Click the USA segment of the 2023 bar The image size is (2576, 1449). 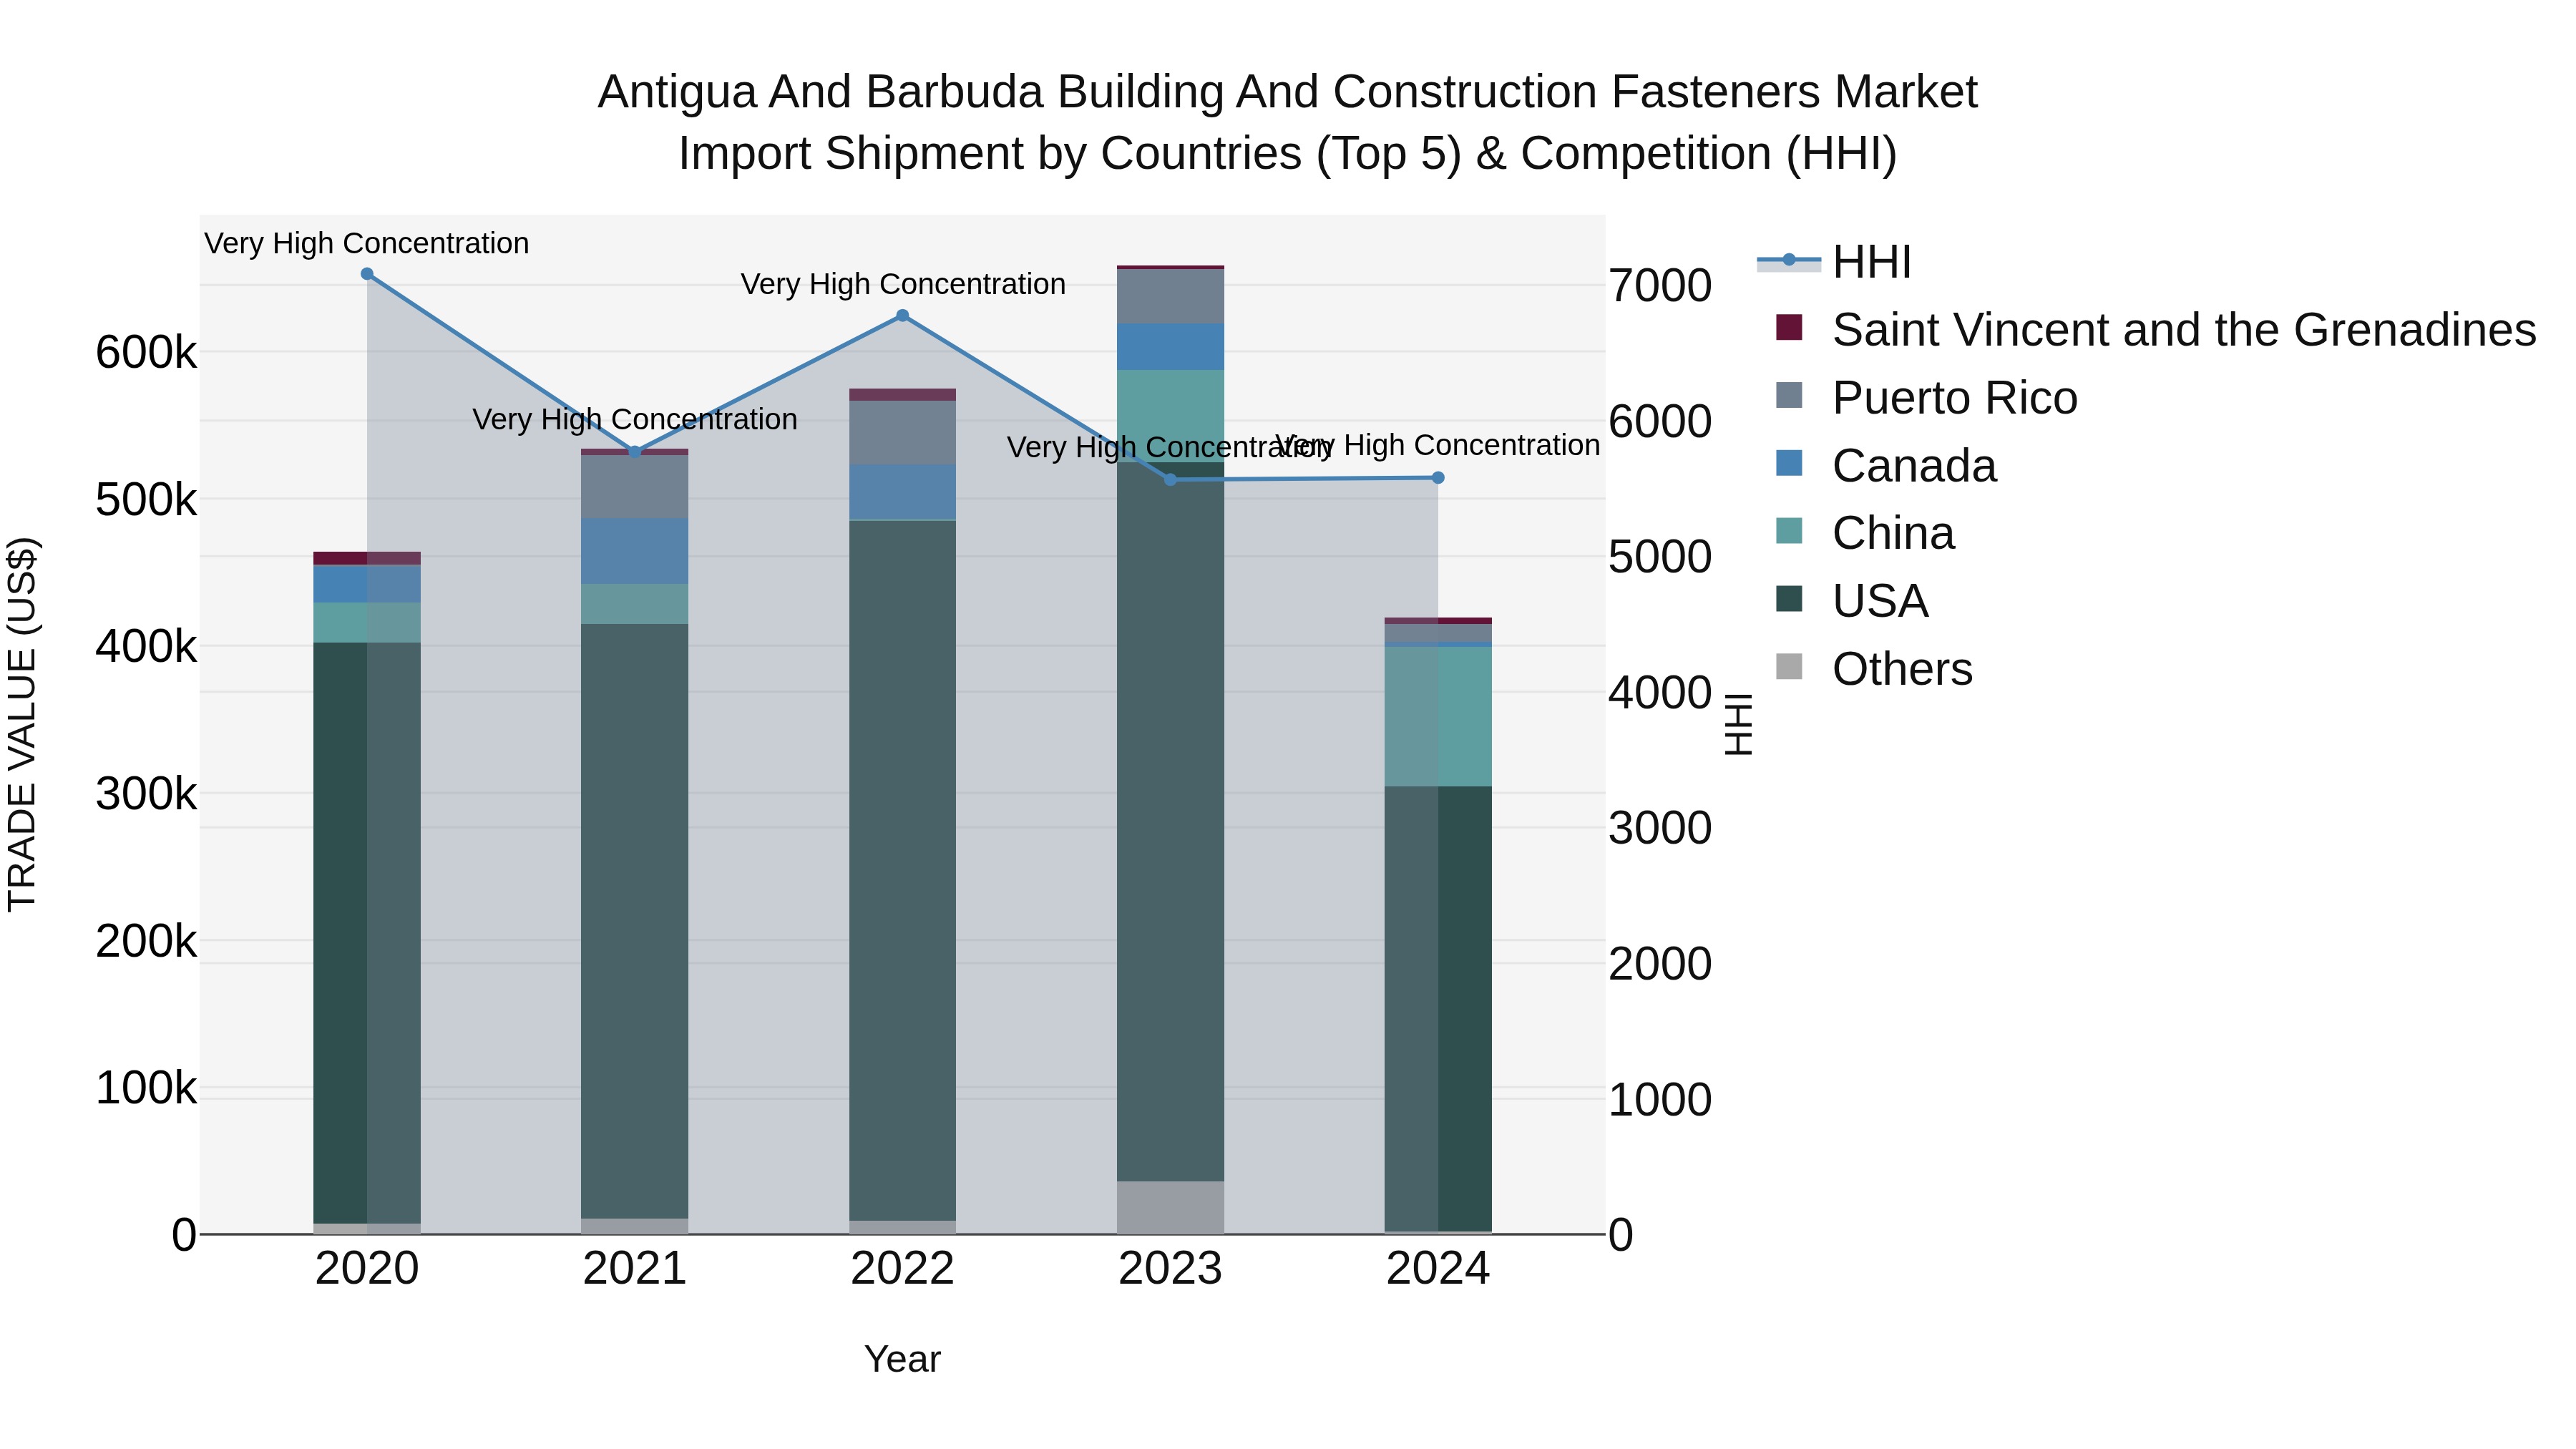coord(1171,822)
